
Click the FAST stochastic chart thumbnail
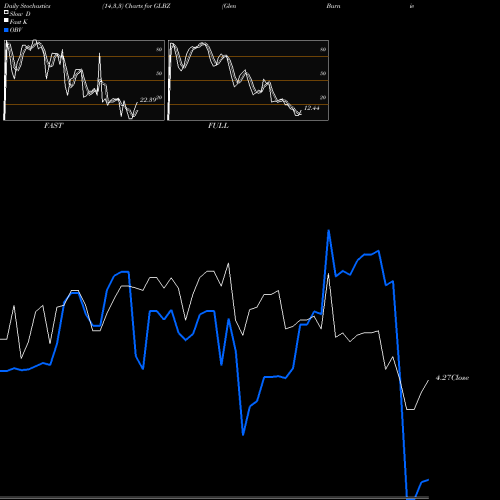click(84, 80)
